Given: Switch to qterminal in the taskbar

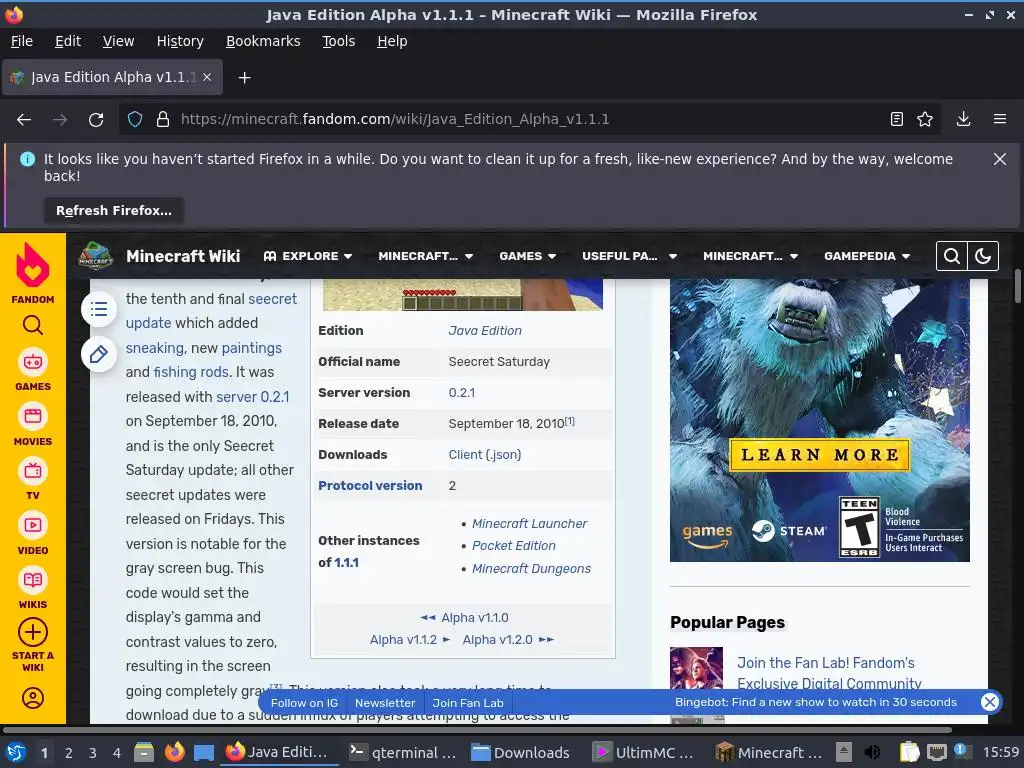Looking at the screenshot, I should 403,752.
